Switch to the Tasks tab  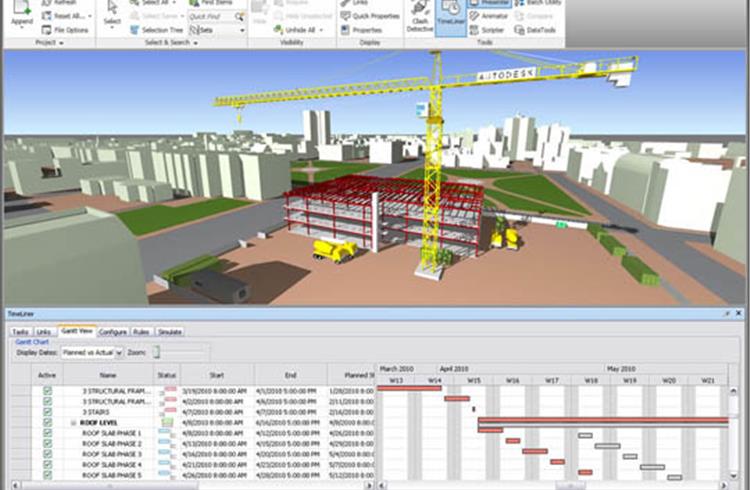point(20,332)
